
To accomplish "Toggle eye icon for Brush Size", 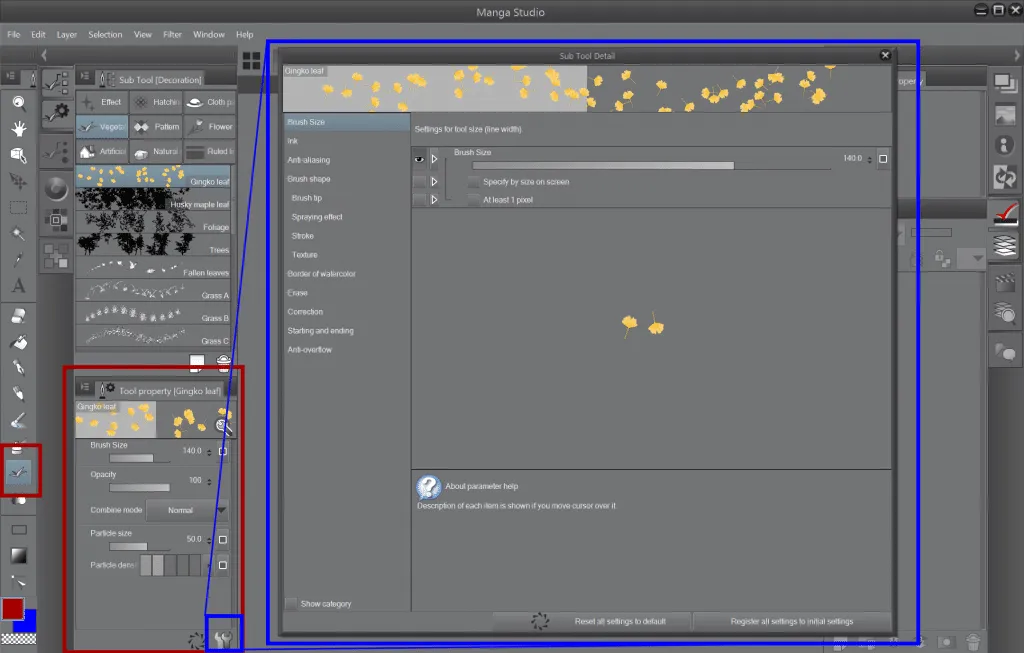I will pyautogui.click(x=419, y=159).
